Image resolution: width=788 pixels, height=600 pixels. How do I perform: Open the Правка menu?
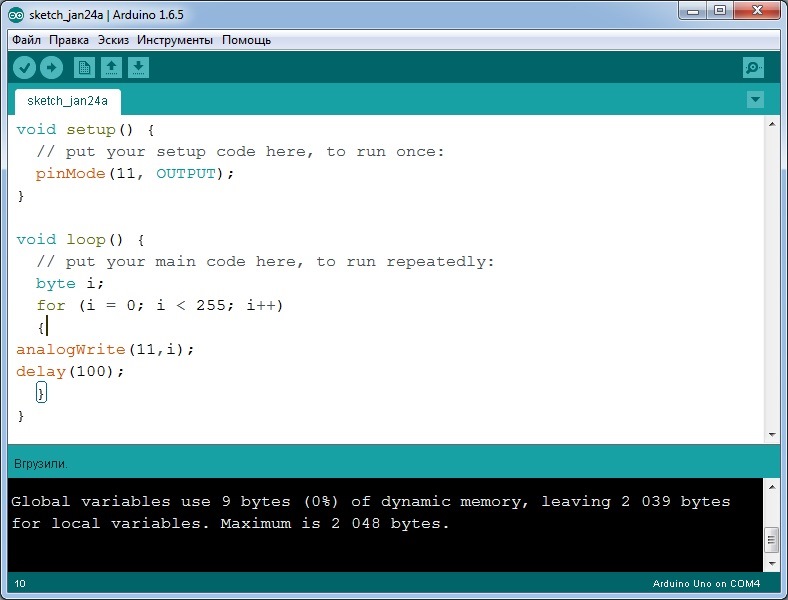click(69, 40)
